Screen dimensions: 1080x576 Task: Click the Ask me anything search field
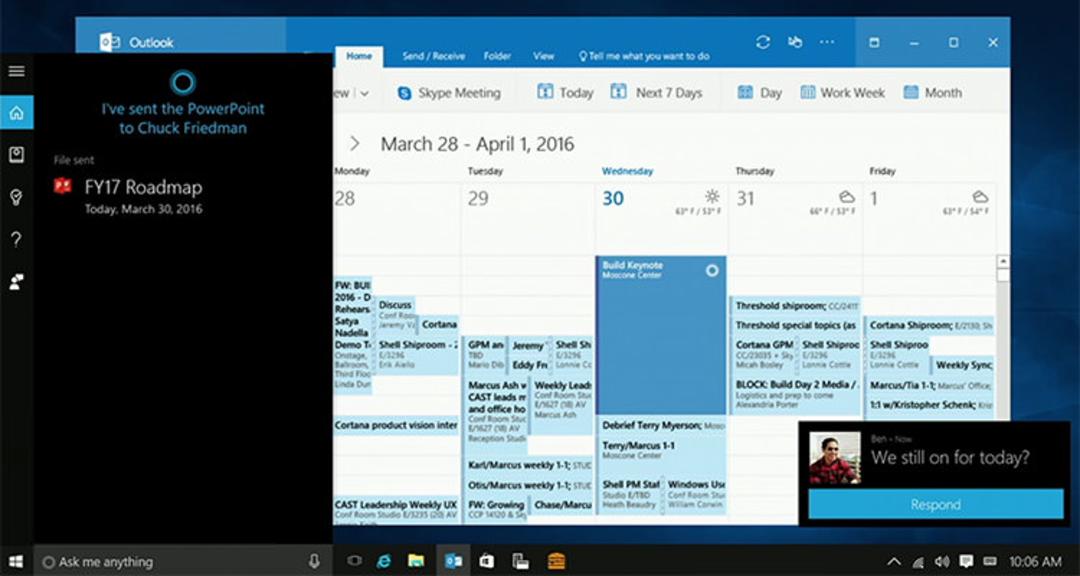[x=172, y=562]
